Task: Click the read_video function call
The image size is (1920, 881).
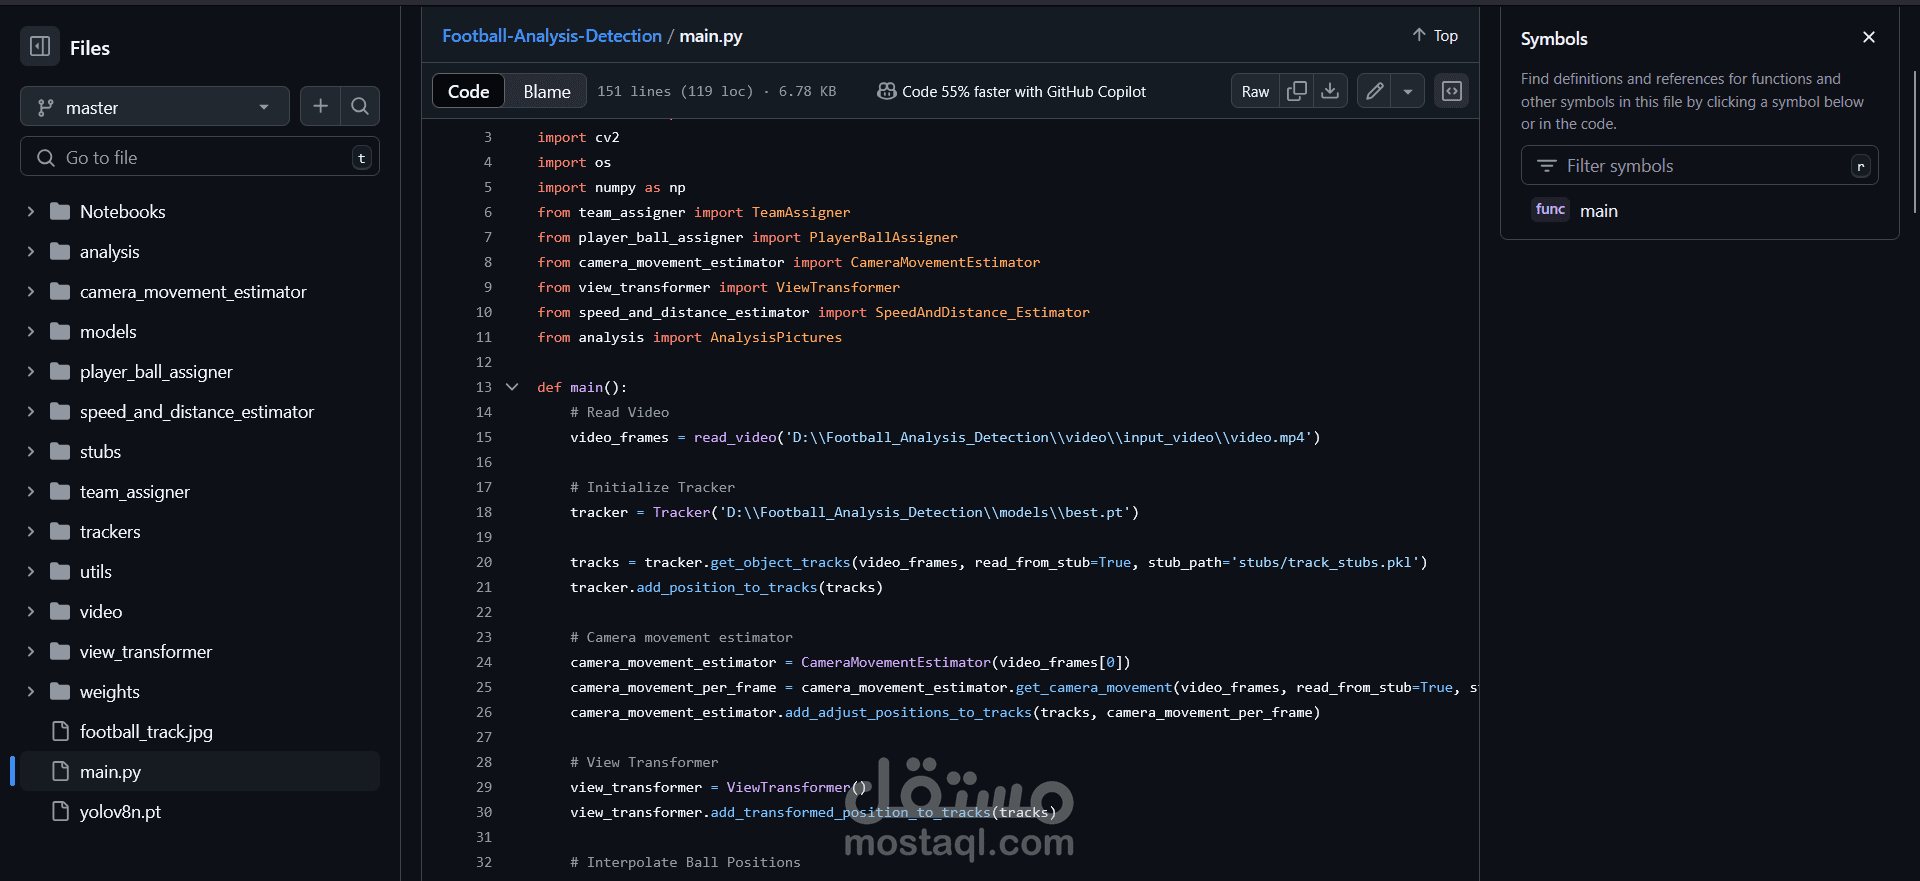Action: click(735, 437)
